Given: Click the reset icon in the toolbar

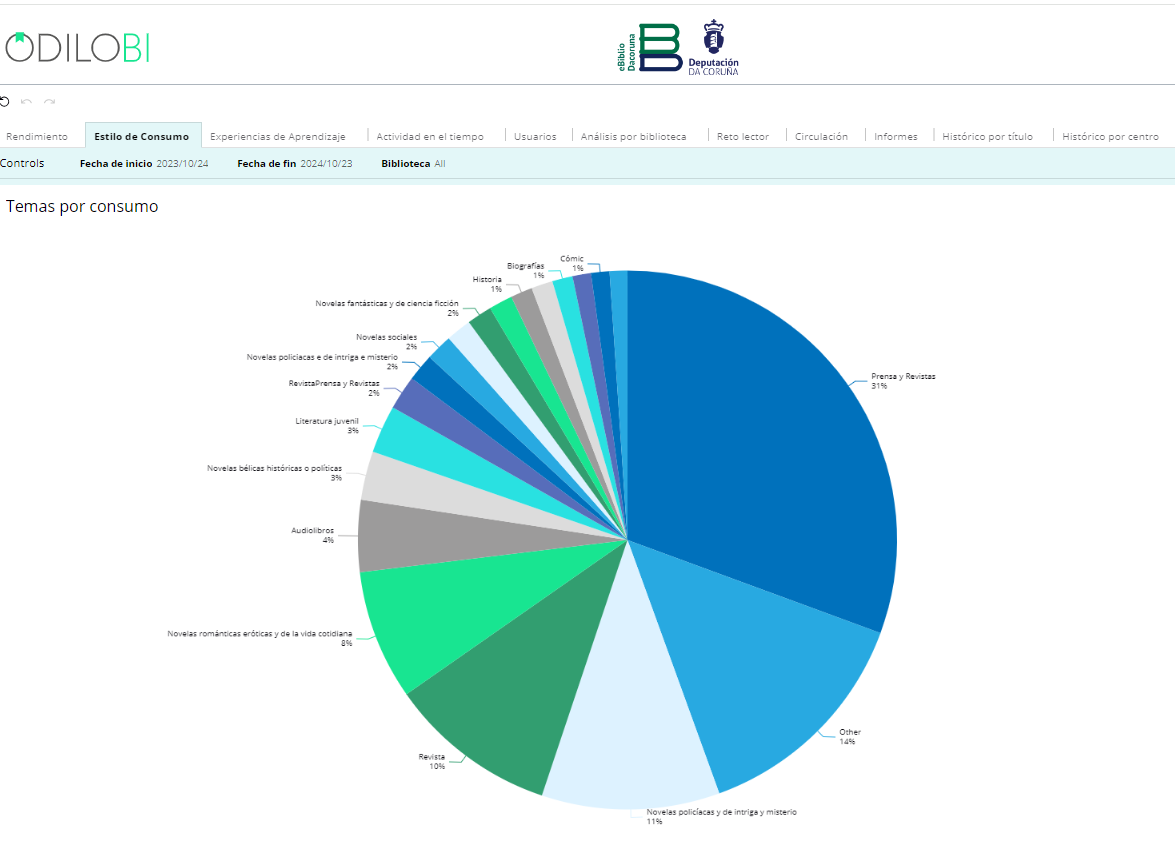Looking at the screenshot, I should 5,101.
